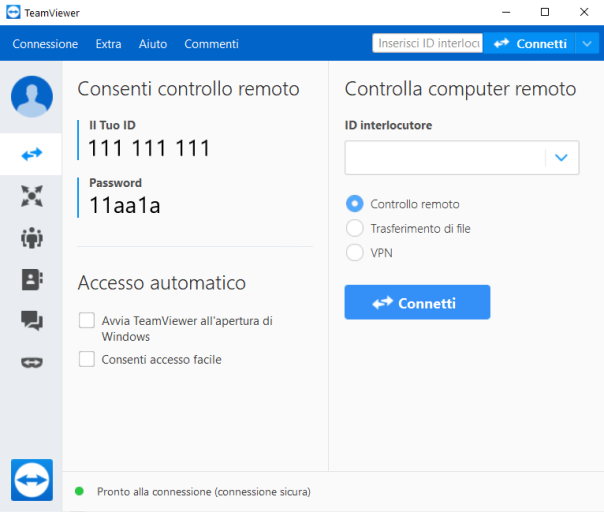
Task: Tick the Consenti accesso facile checkbox
Action: click(x=87, y=359)
